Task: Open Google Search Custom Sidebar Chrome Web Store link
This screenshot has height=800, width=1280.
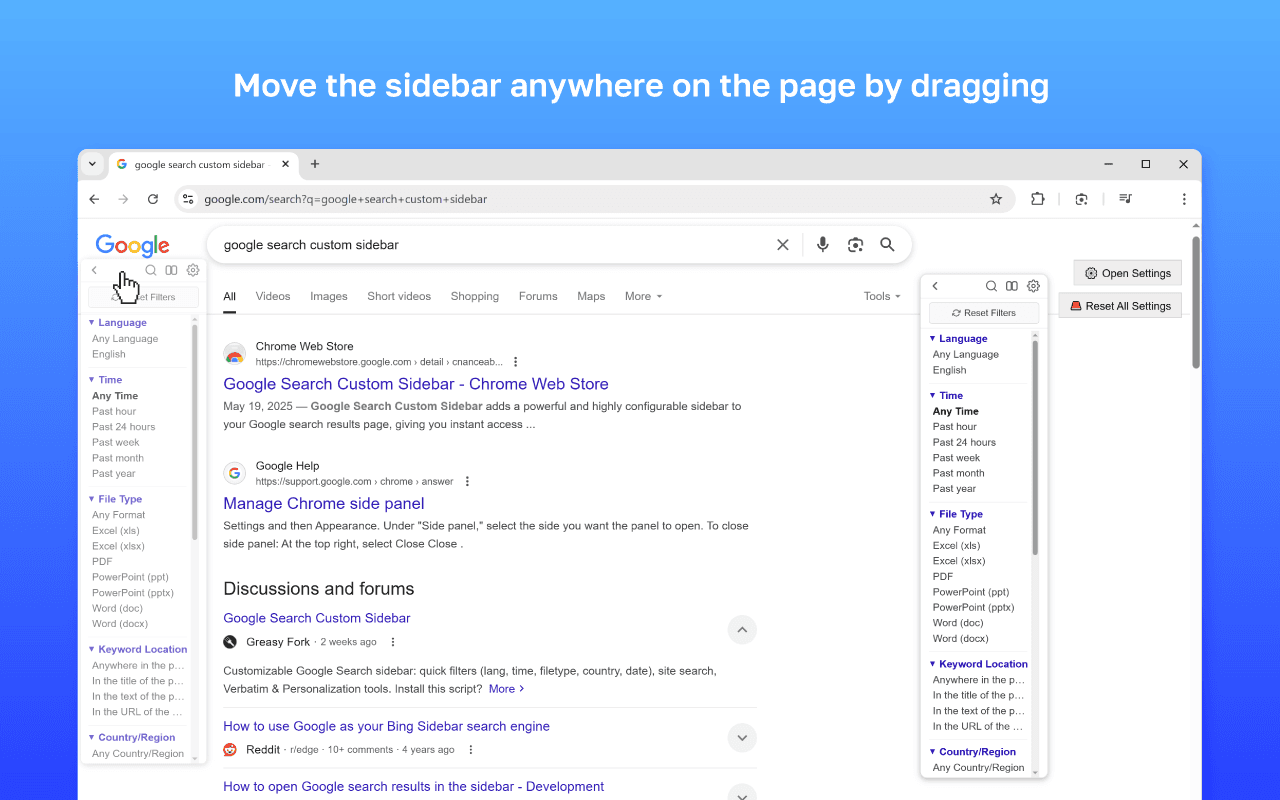Action: click(416, 384)
